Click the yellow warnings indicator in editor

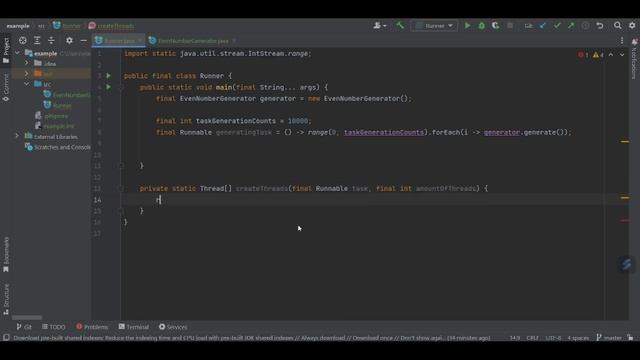[598, 55]
